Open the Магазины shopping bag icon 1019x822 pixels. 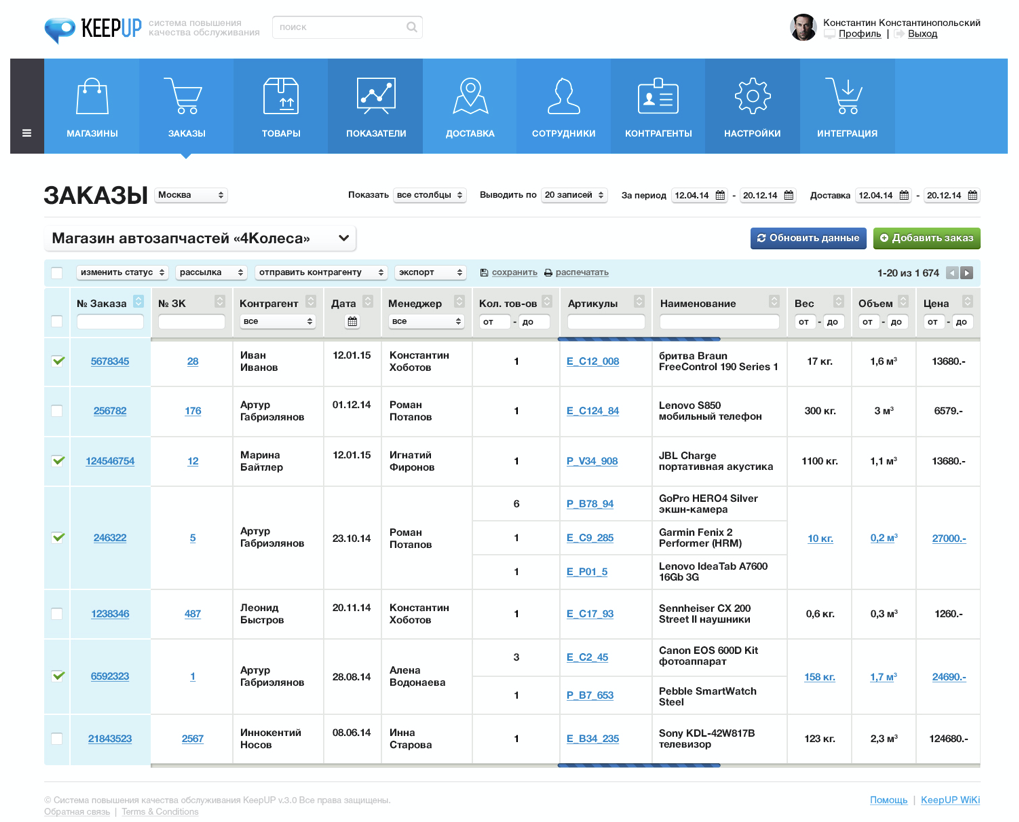coord(92,97)
